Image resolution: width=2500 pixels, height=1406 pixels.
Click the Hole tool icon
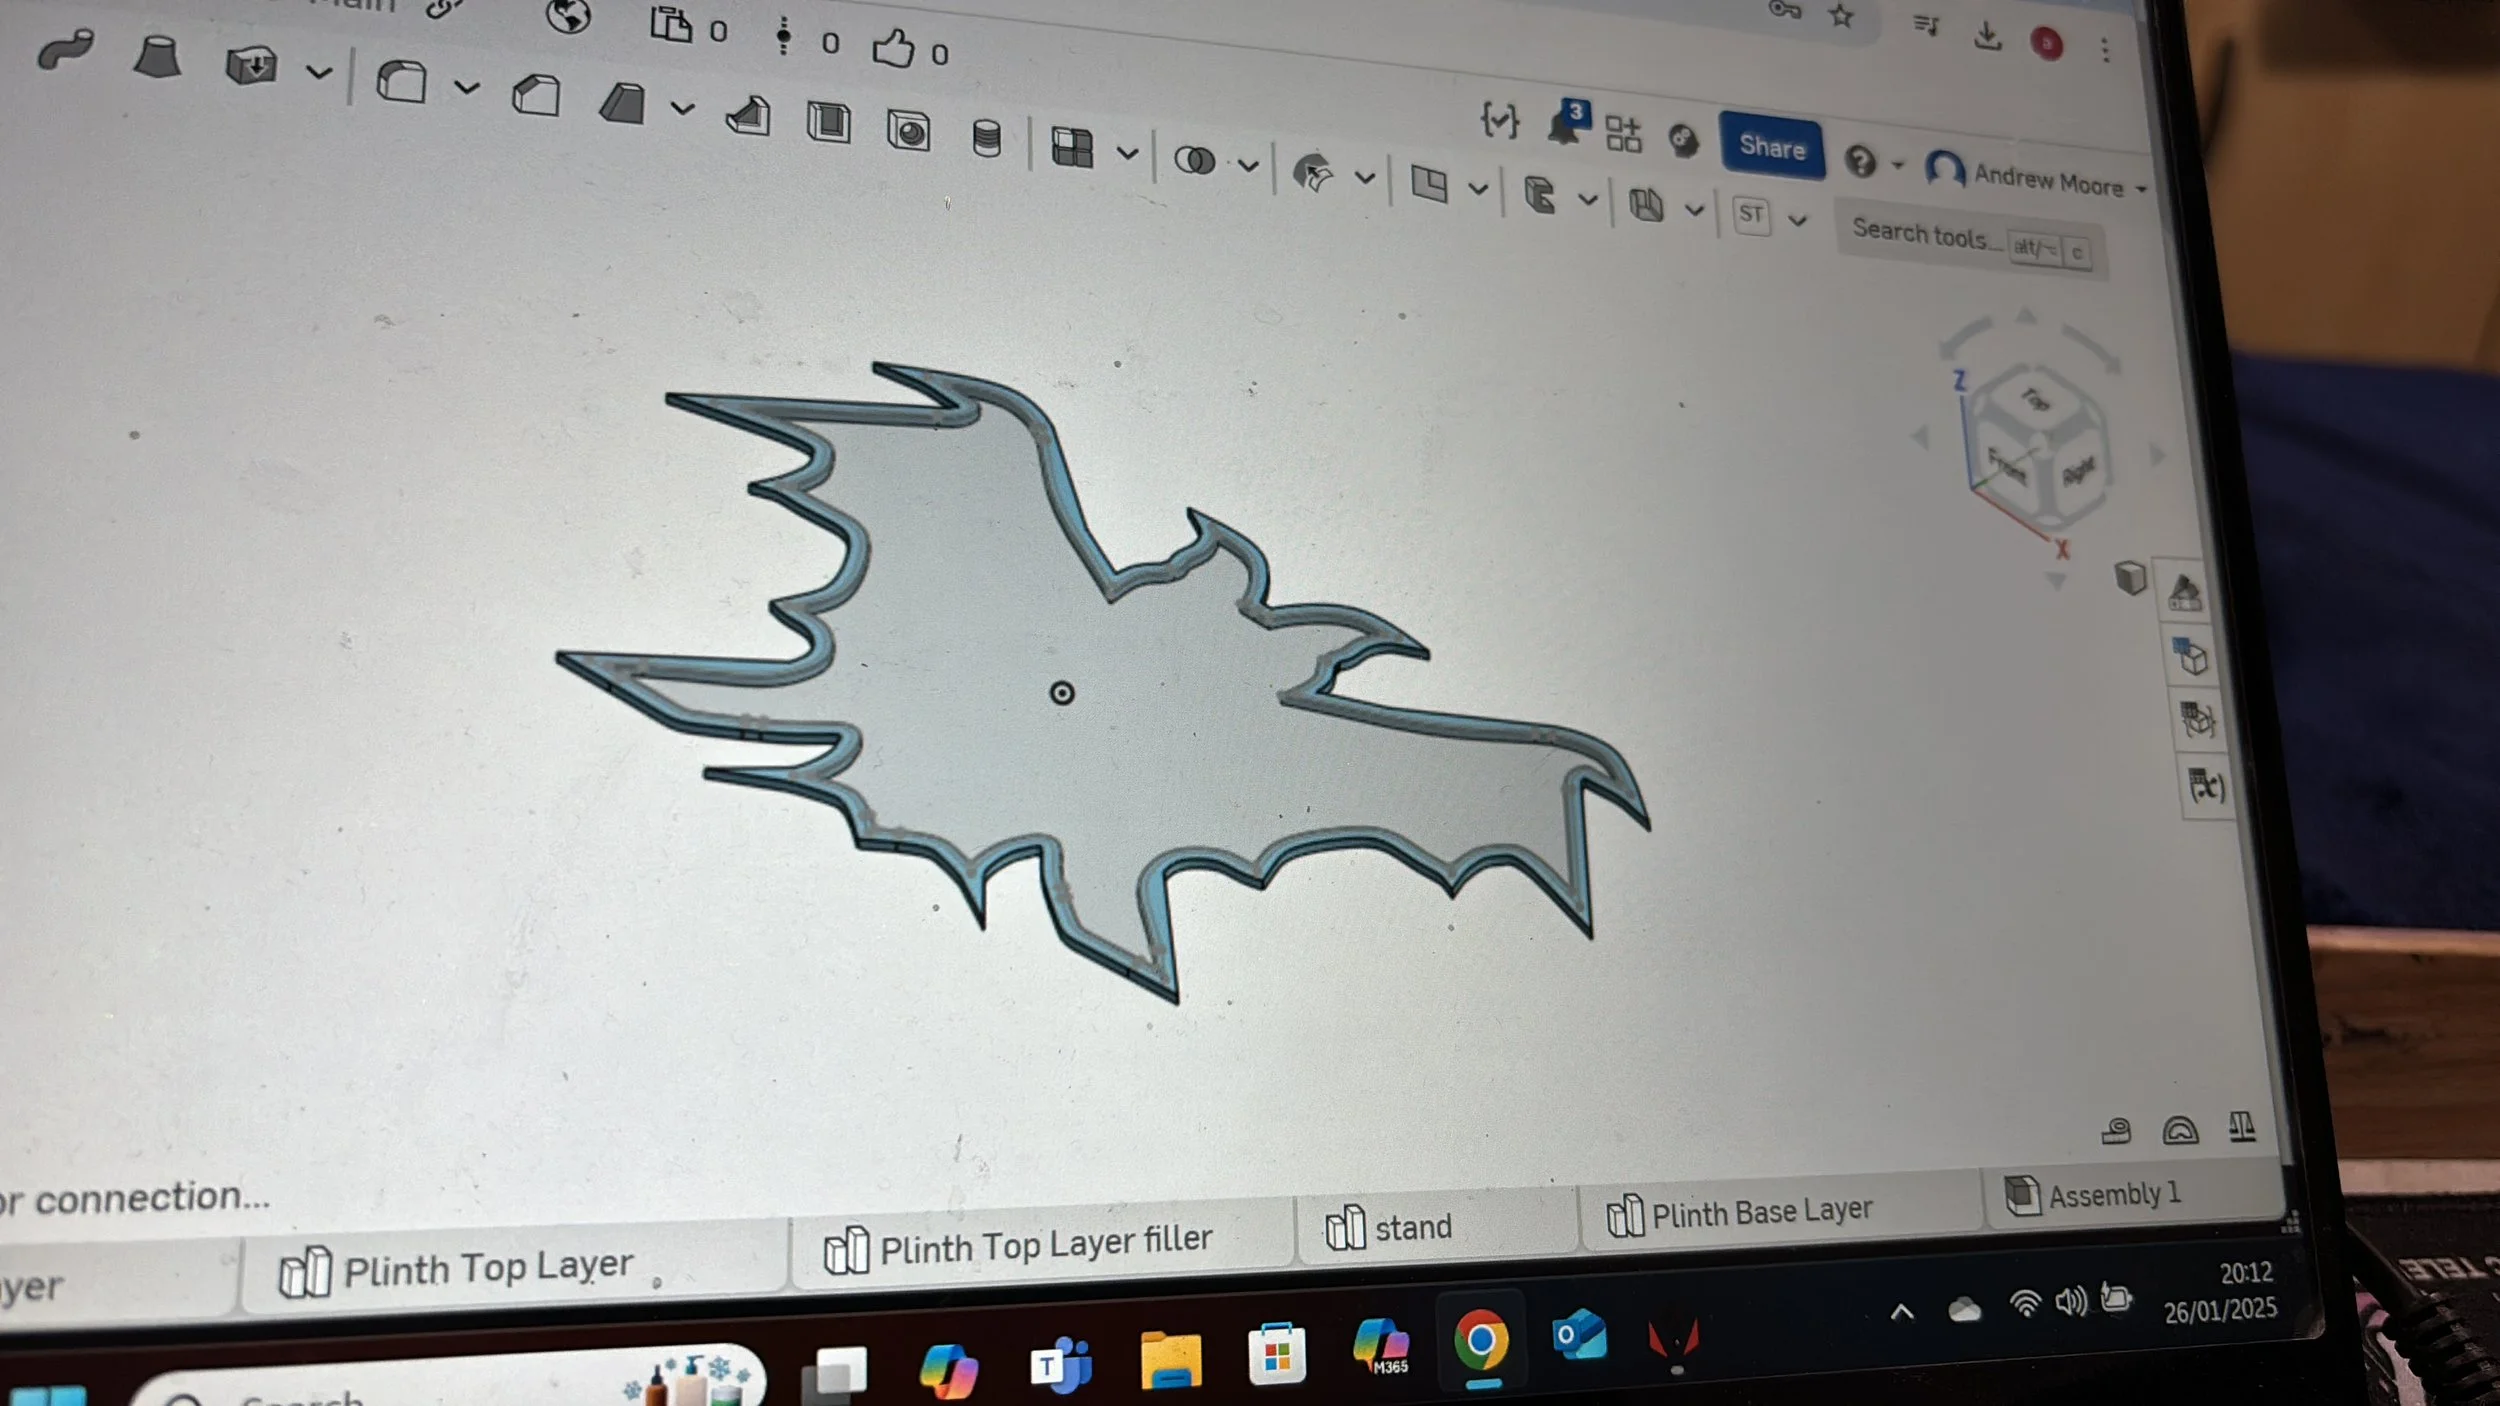click(908, 131)
